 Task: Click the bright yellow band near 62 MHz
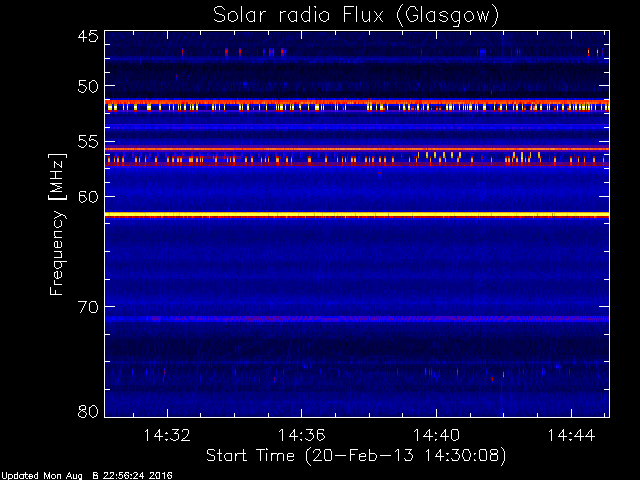pyautogui.click(x=357, y=215)
